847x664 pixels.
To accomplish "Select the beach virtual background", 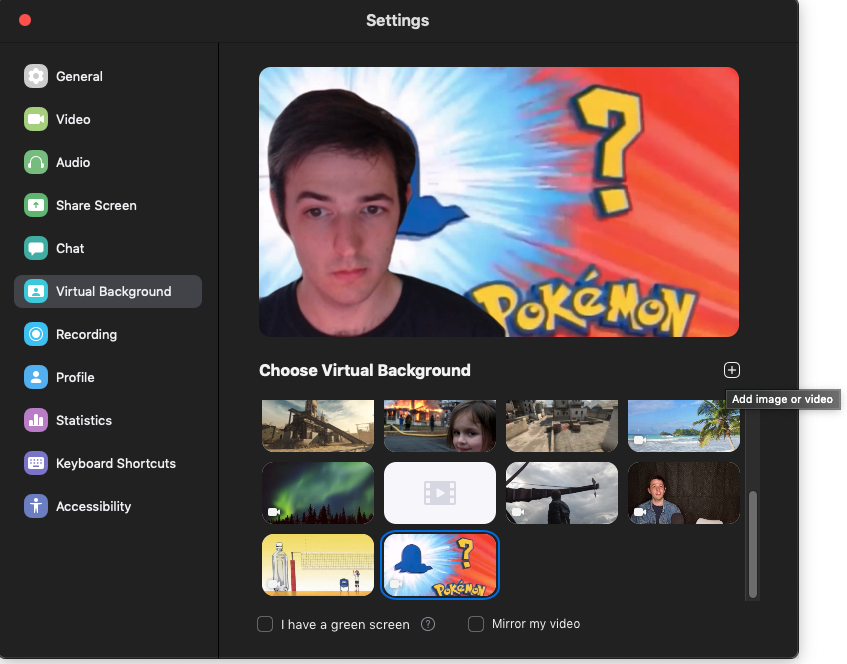I will coord(683,425).
